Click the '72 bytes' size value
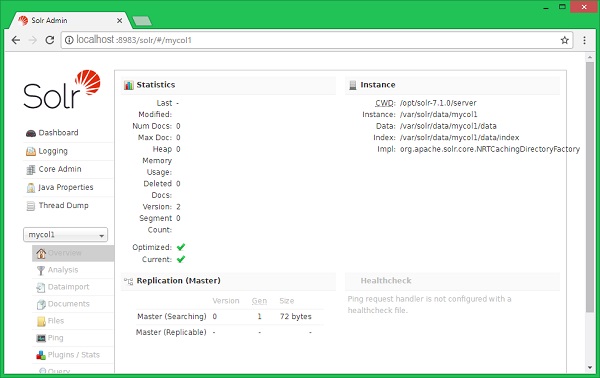 pos(296,316)
